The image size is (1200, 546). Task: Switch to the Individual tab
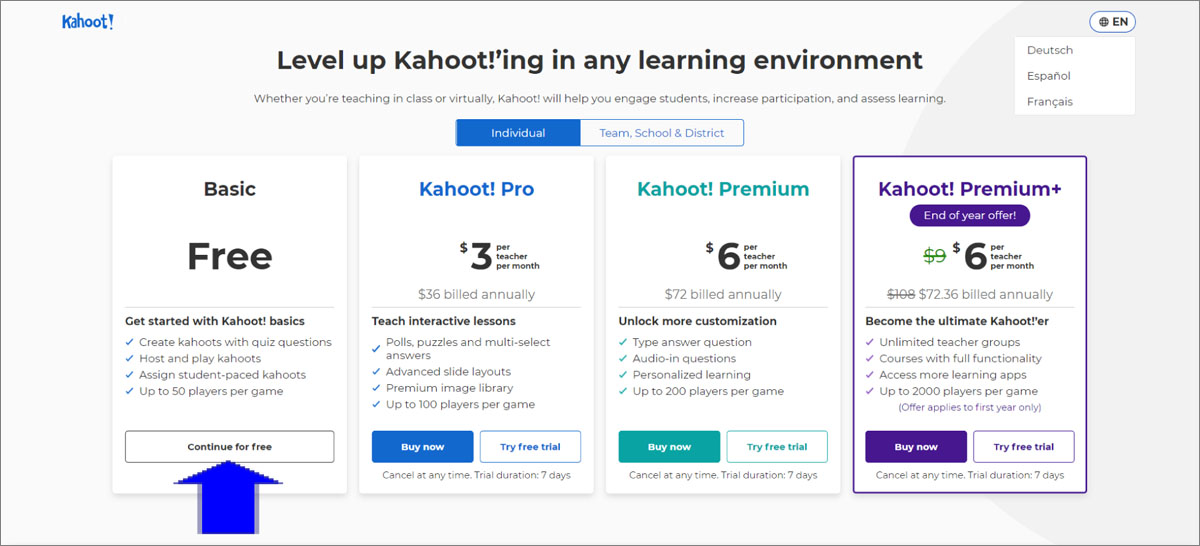(x=518, y=133)
